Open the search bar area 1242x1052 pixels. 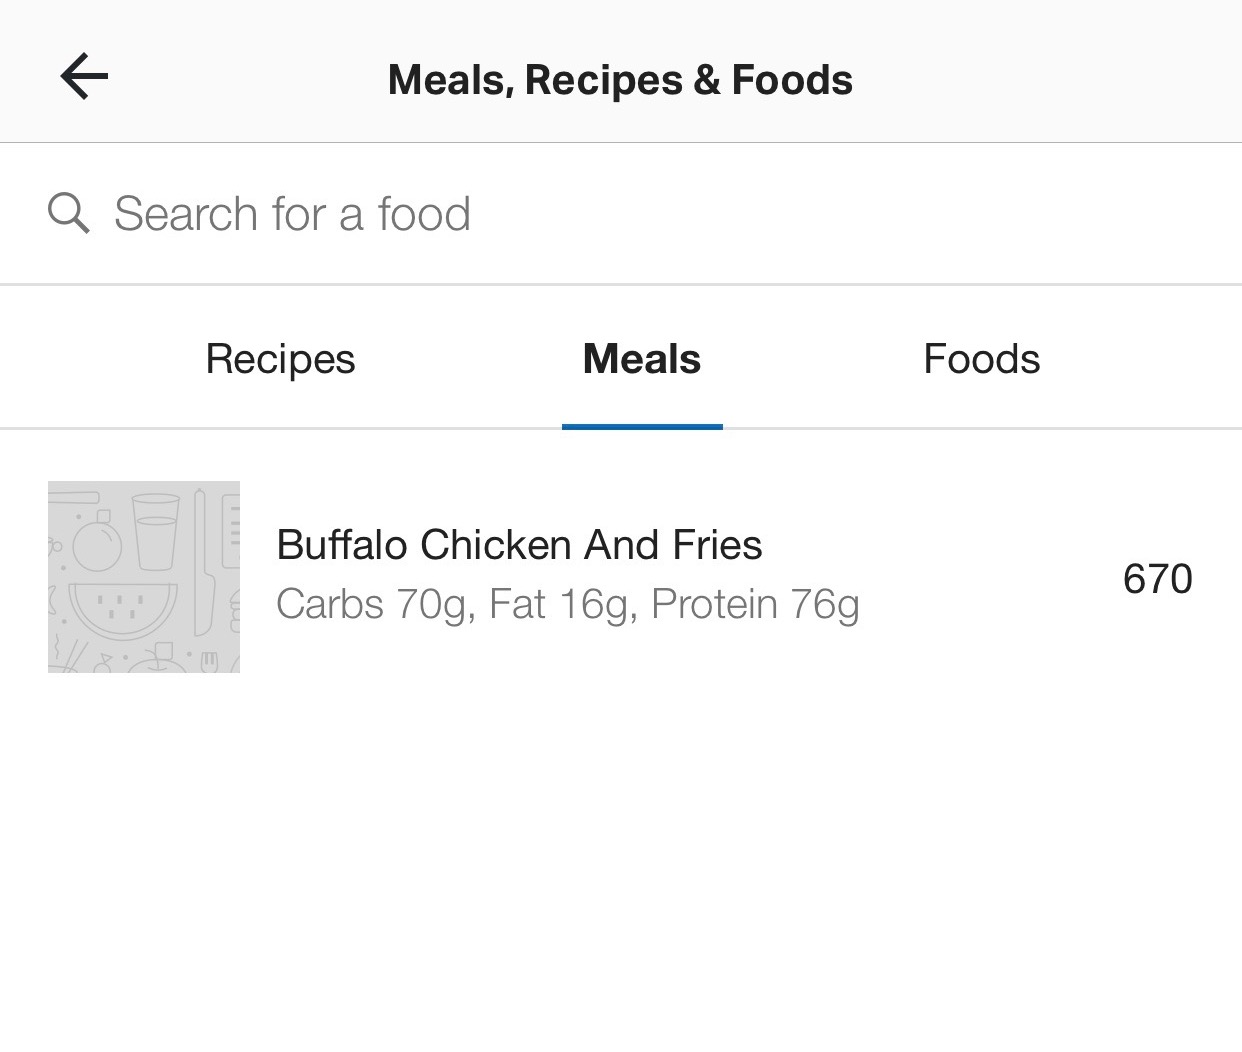point(400,212)
